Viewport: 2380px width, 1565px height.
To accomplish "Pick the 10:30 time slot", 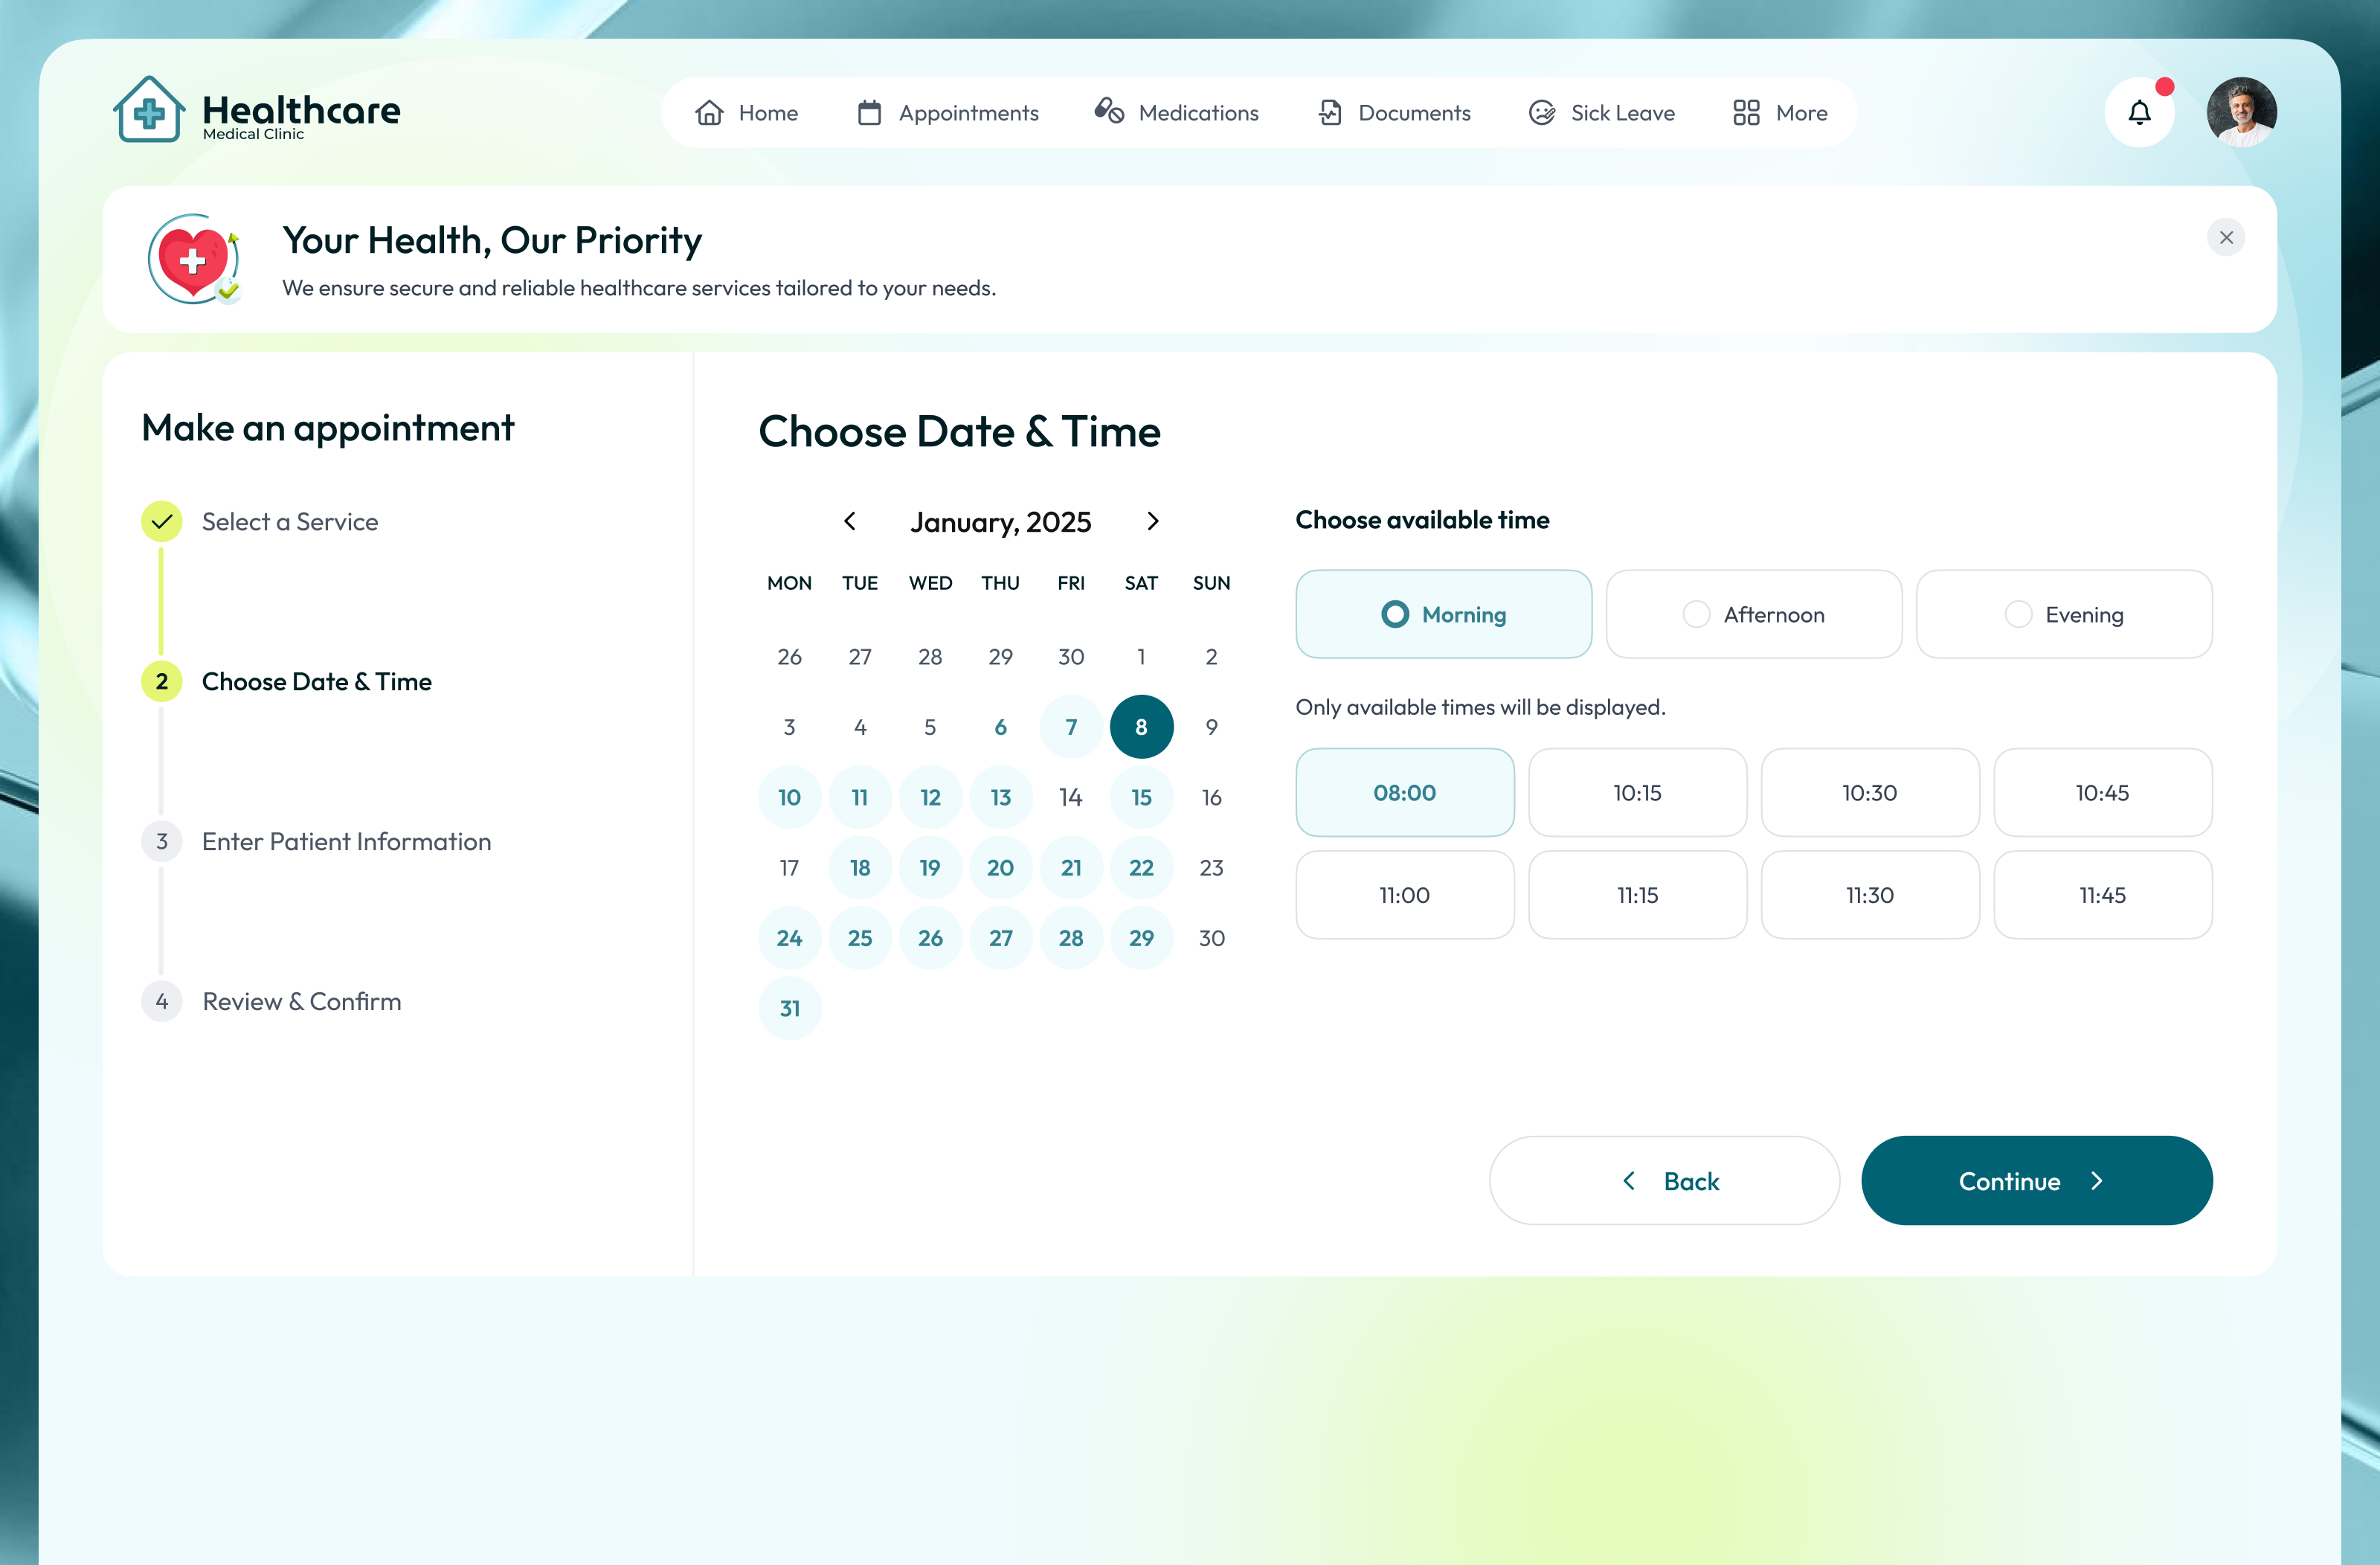I will pyautogui.click(x=1869, y=792).
